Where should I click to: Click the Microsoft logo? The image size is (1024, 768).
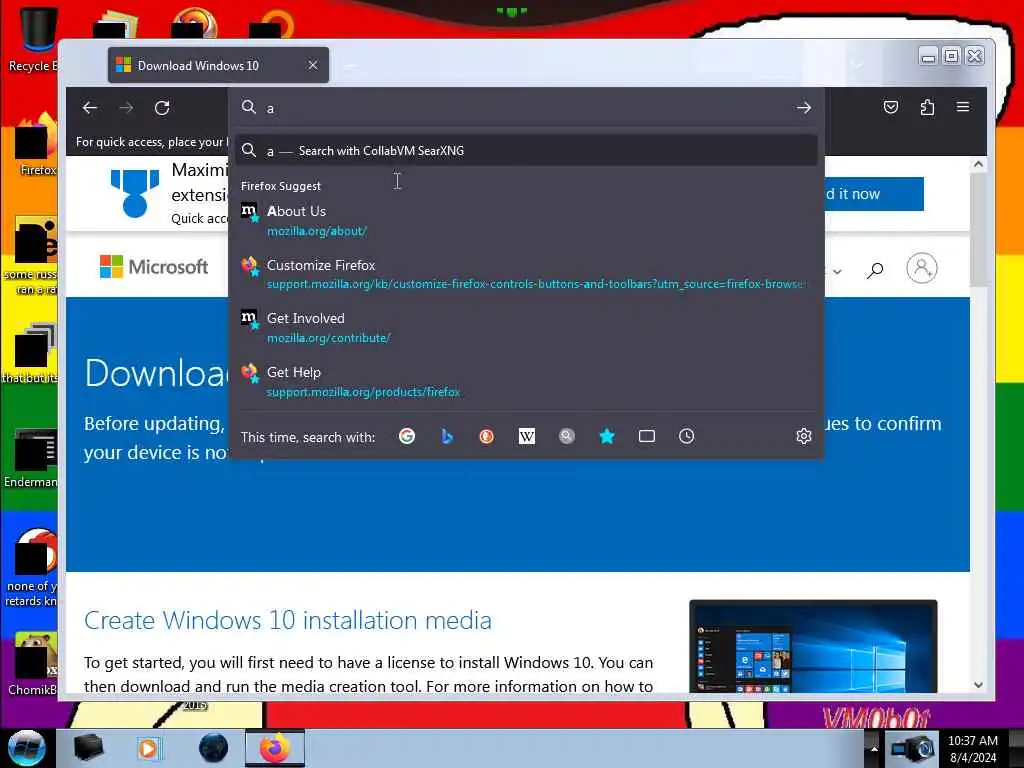coord(154,266)
